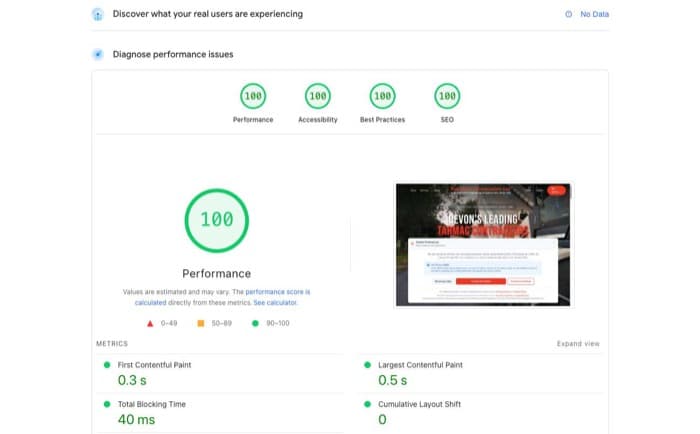Open the See calculator link

275,303
